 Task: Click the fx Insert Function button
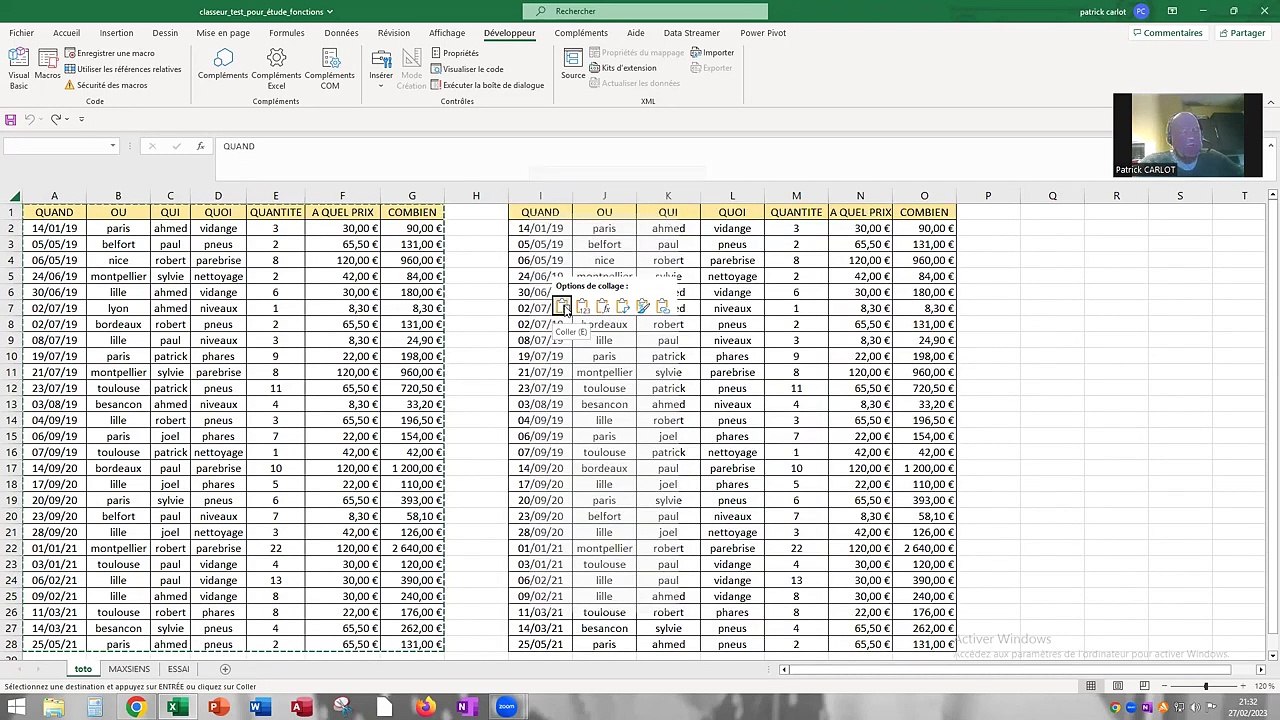(x=200, y=146)
